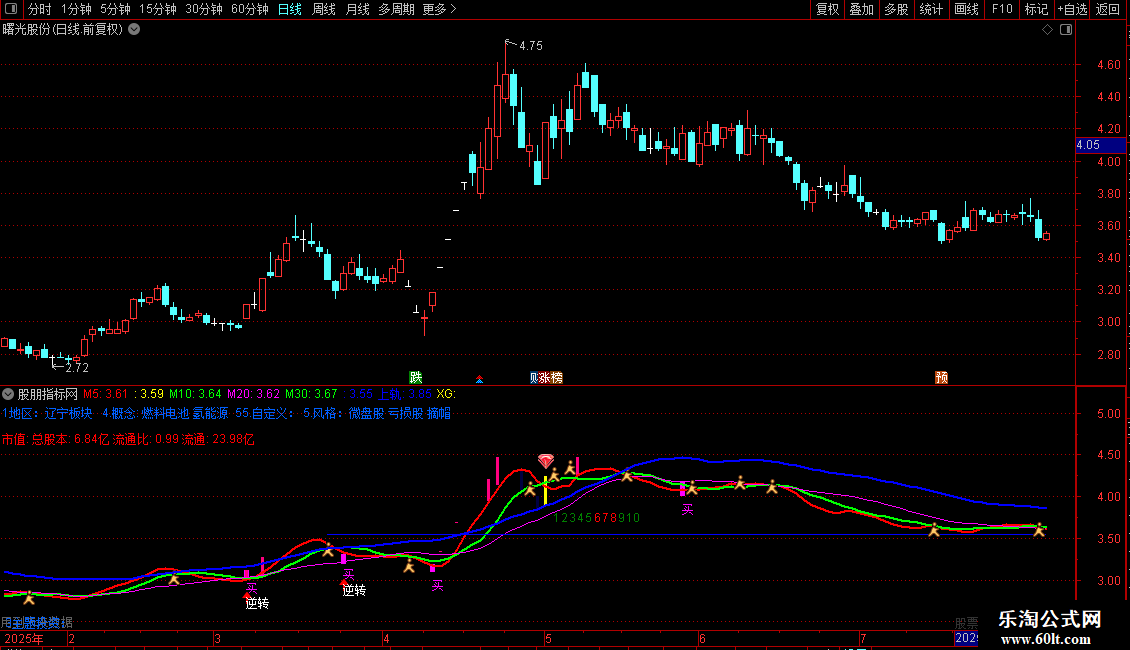The height and width of the screenshot is (650, 1130).
Task: Click the M10: 3.64 value
Action: tap(195, 394)
